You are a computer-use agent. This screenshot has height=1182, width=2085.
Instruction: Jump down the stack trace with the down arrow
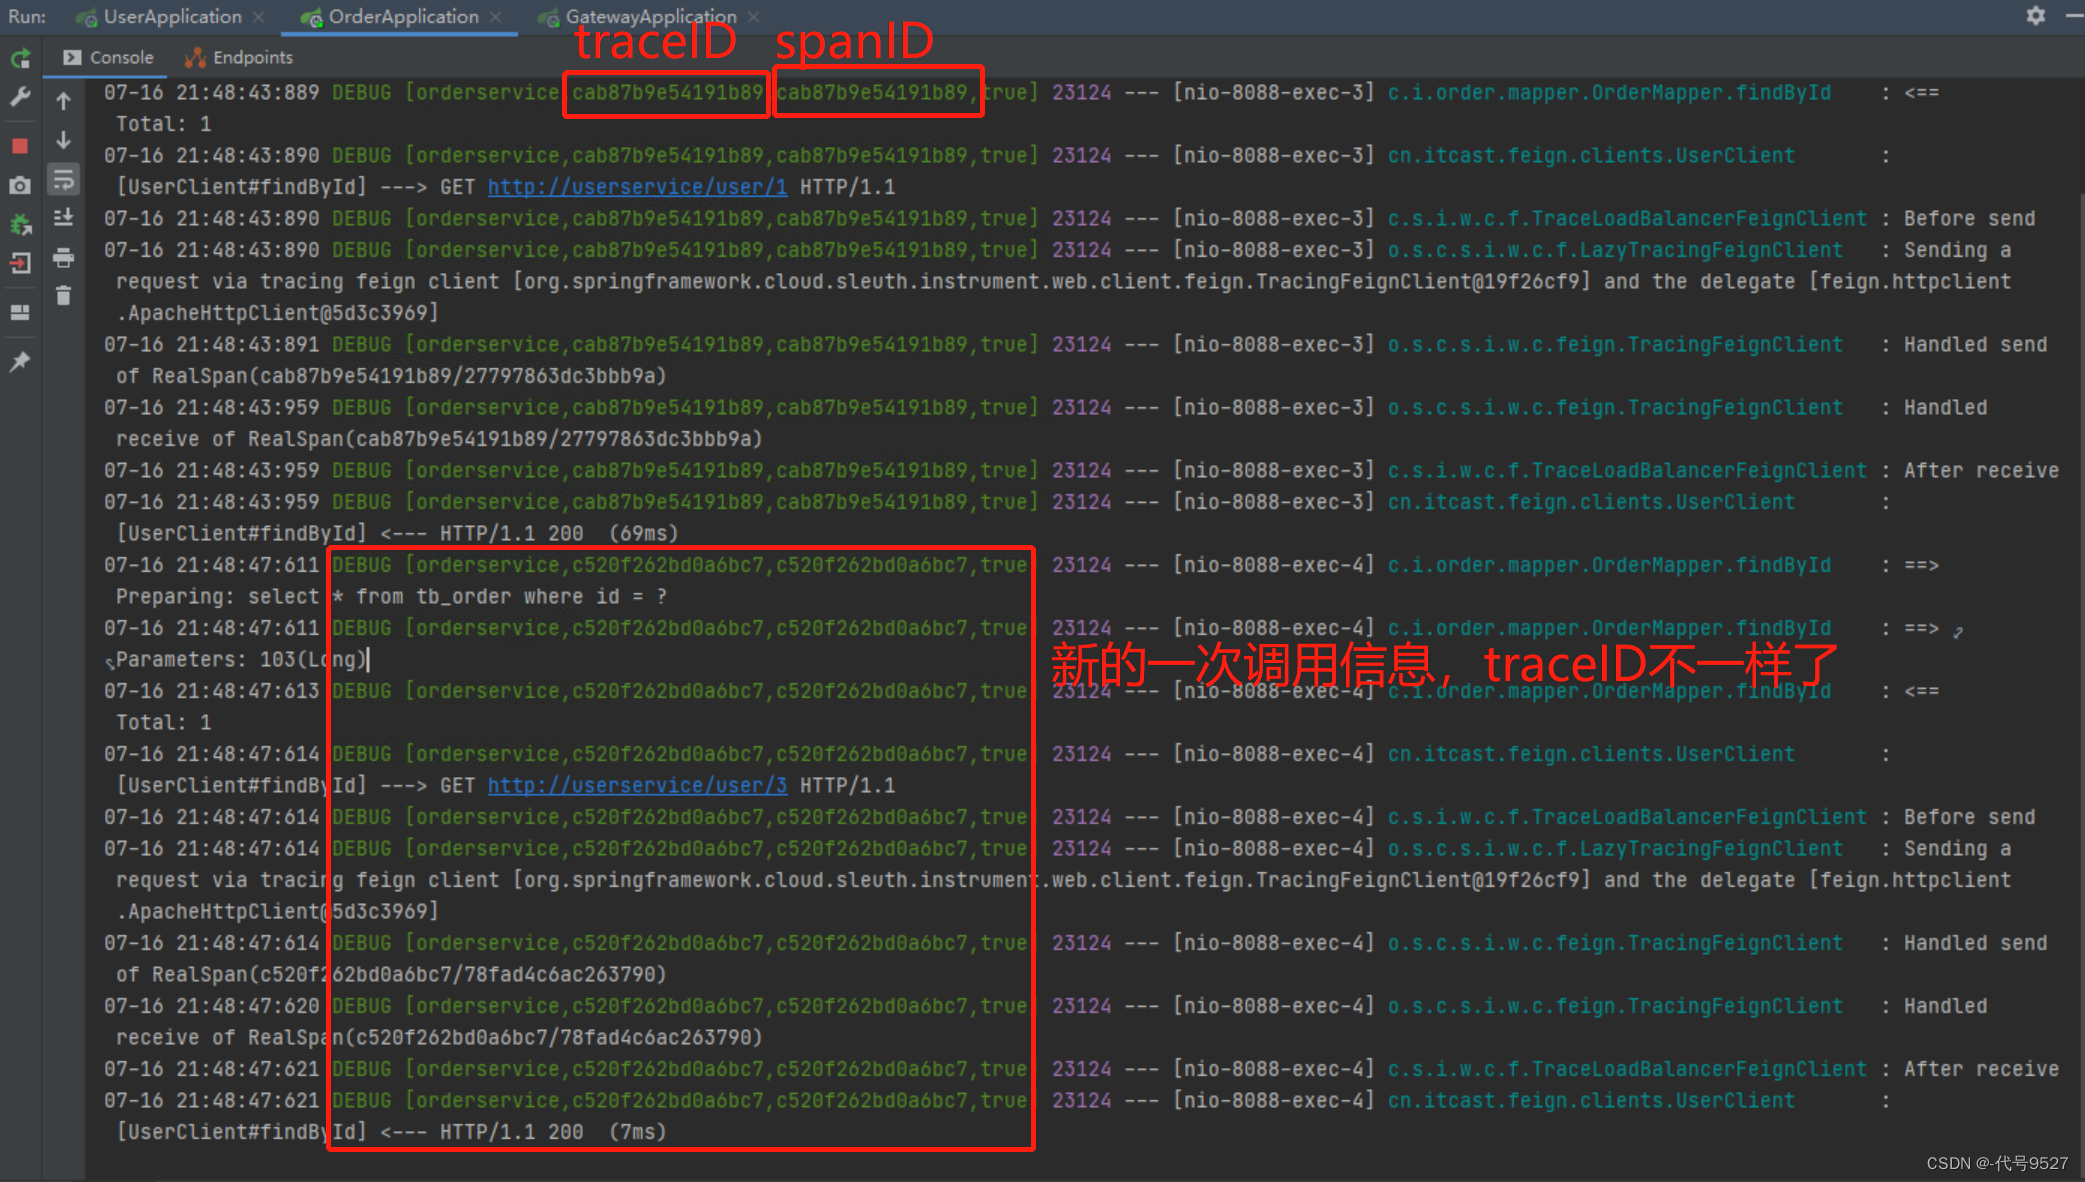point(63,140)
